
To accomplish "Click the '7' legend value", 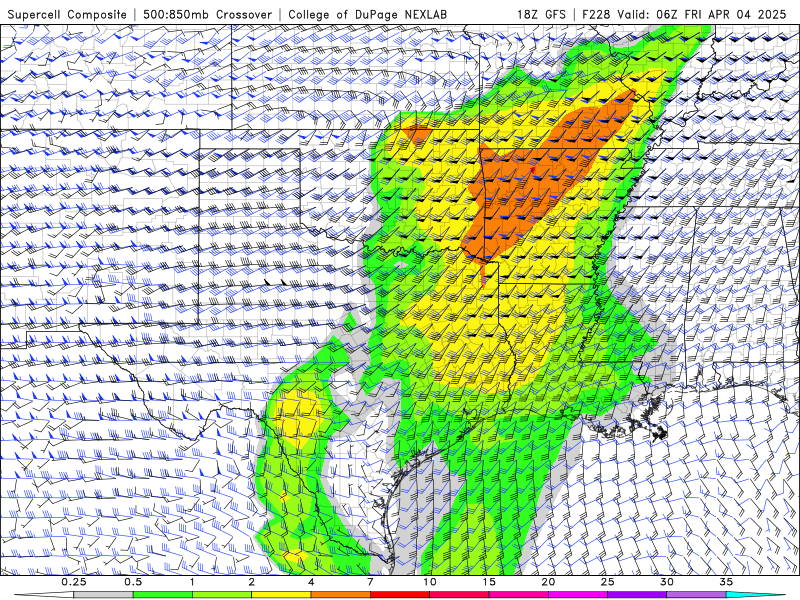I will [x=370, y=582].
